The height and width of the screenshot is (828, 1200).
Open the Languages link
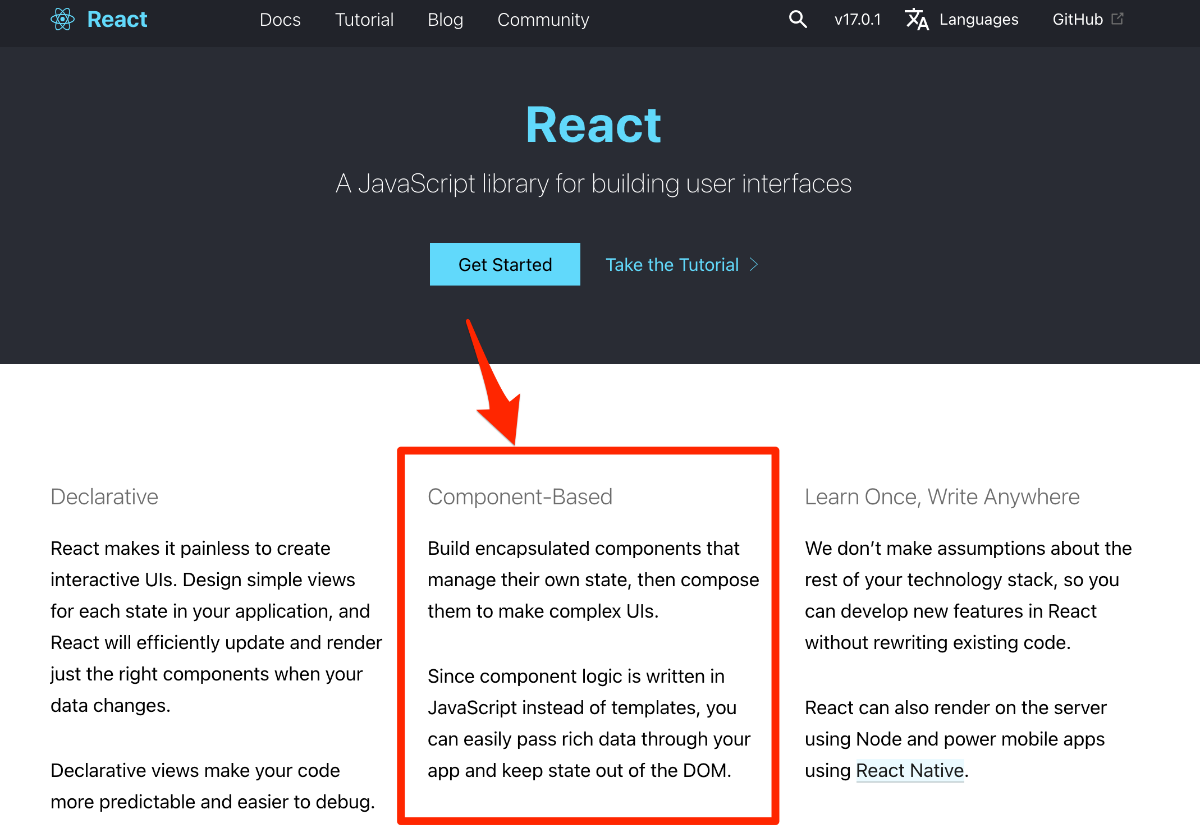(979, 20)
